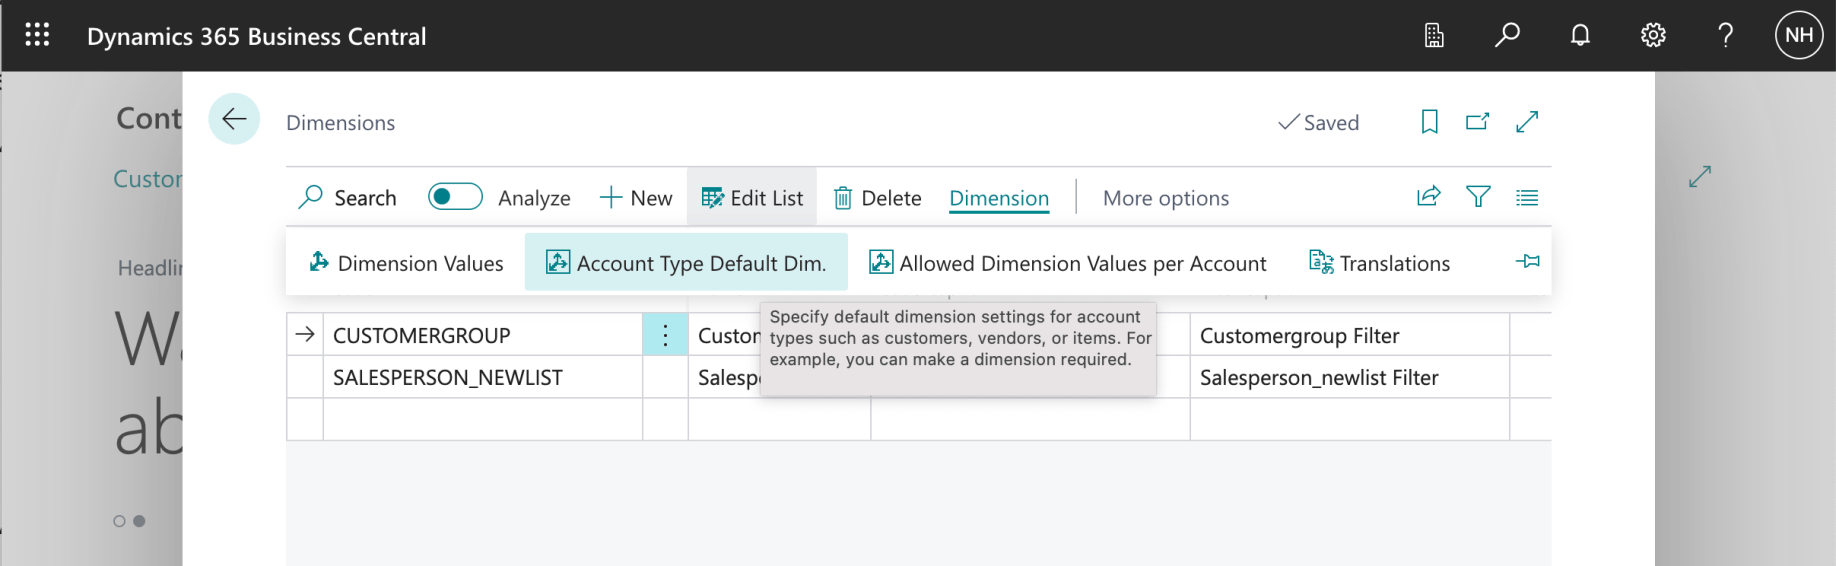Bookmark this Dimensions page
Viewport: 1836px width, 566px height.
pyautogui.click(x=1430, y=122)
